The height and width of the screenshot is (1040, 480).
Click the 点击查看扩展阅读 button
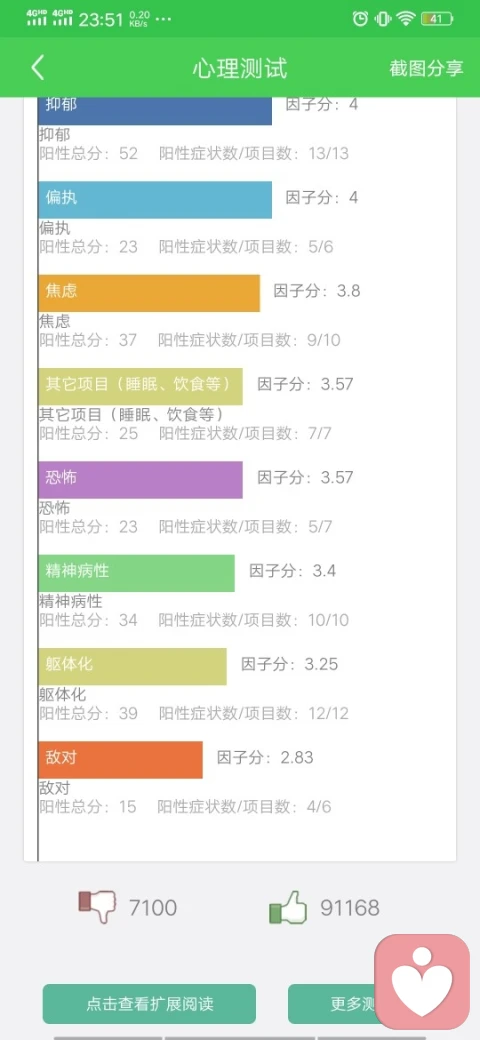[149, 1004]
